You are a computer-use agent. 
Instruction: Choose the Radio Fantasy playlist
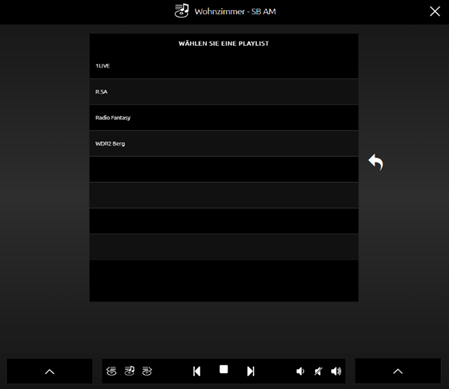pyautogui.click(x=224, y=118)
